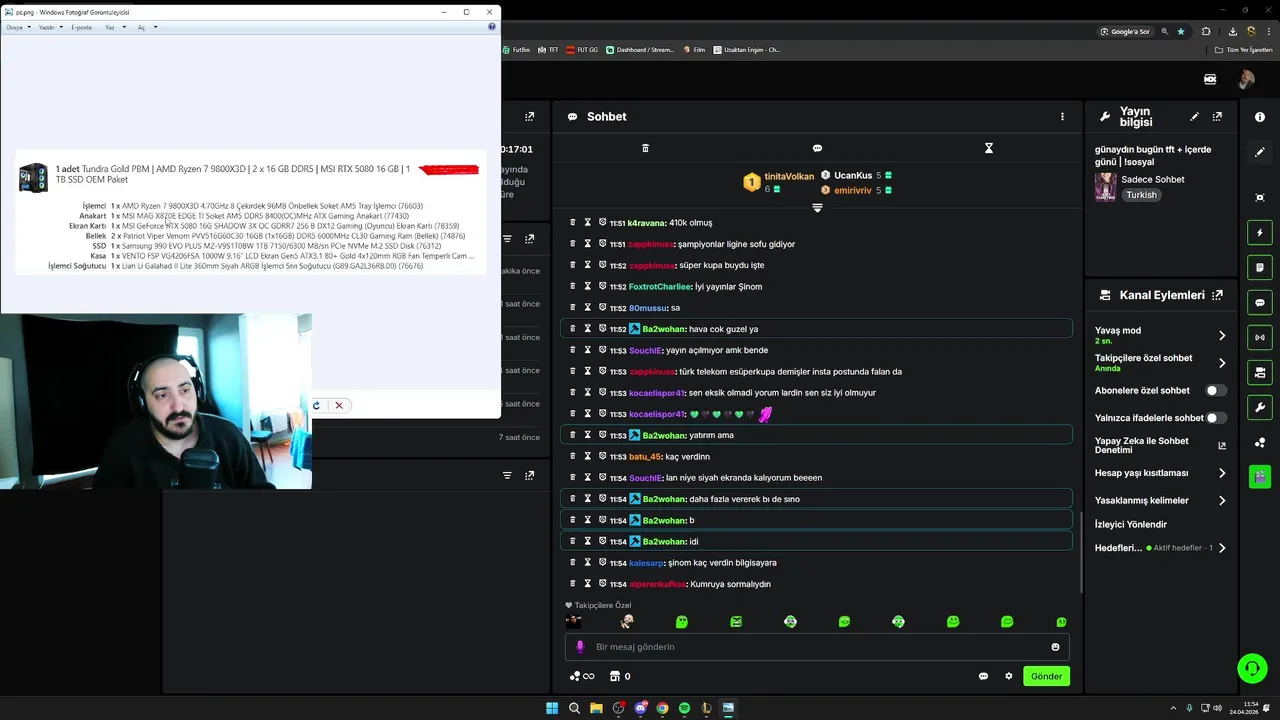This screenshot has height=720, width=1280.
Task: Click the trash icon in chat toolbar
Action: pos(645,148)
